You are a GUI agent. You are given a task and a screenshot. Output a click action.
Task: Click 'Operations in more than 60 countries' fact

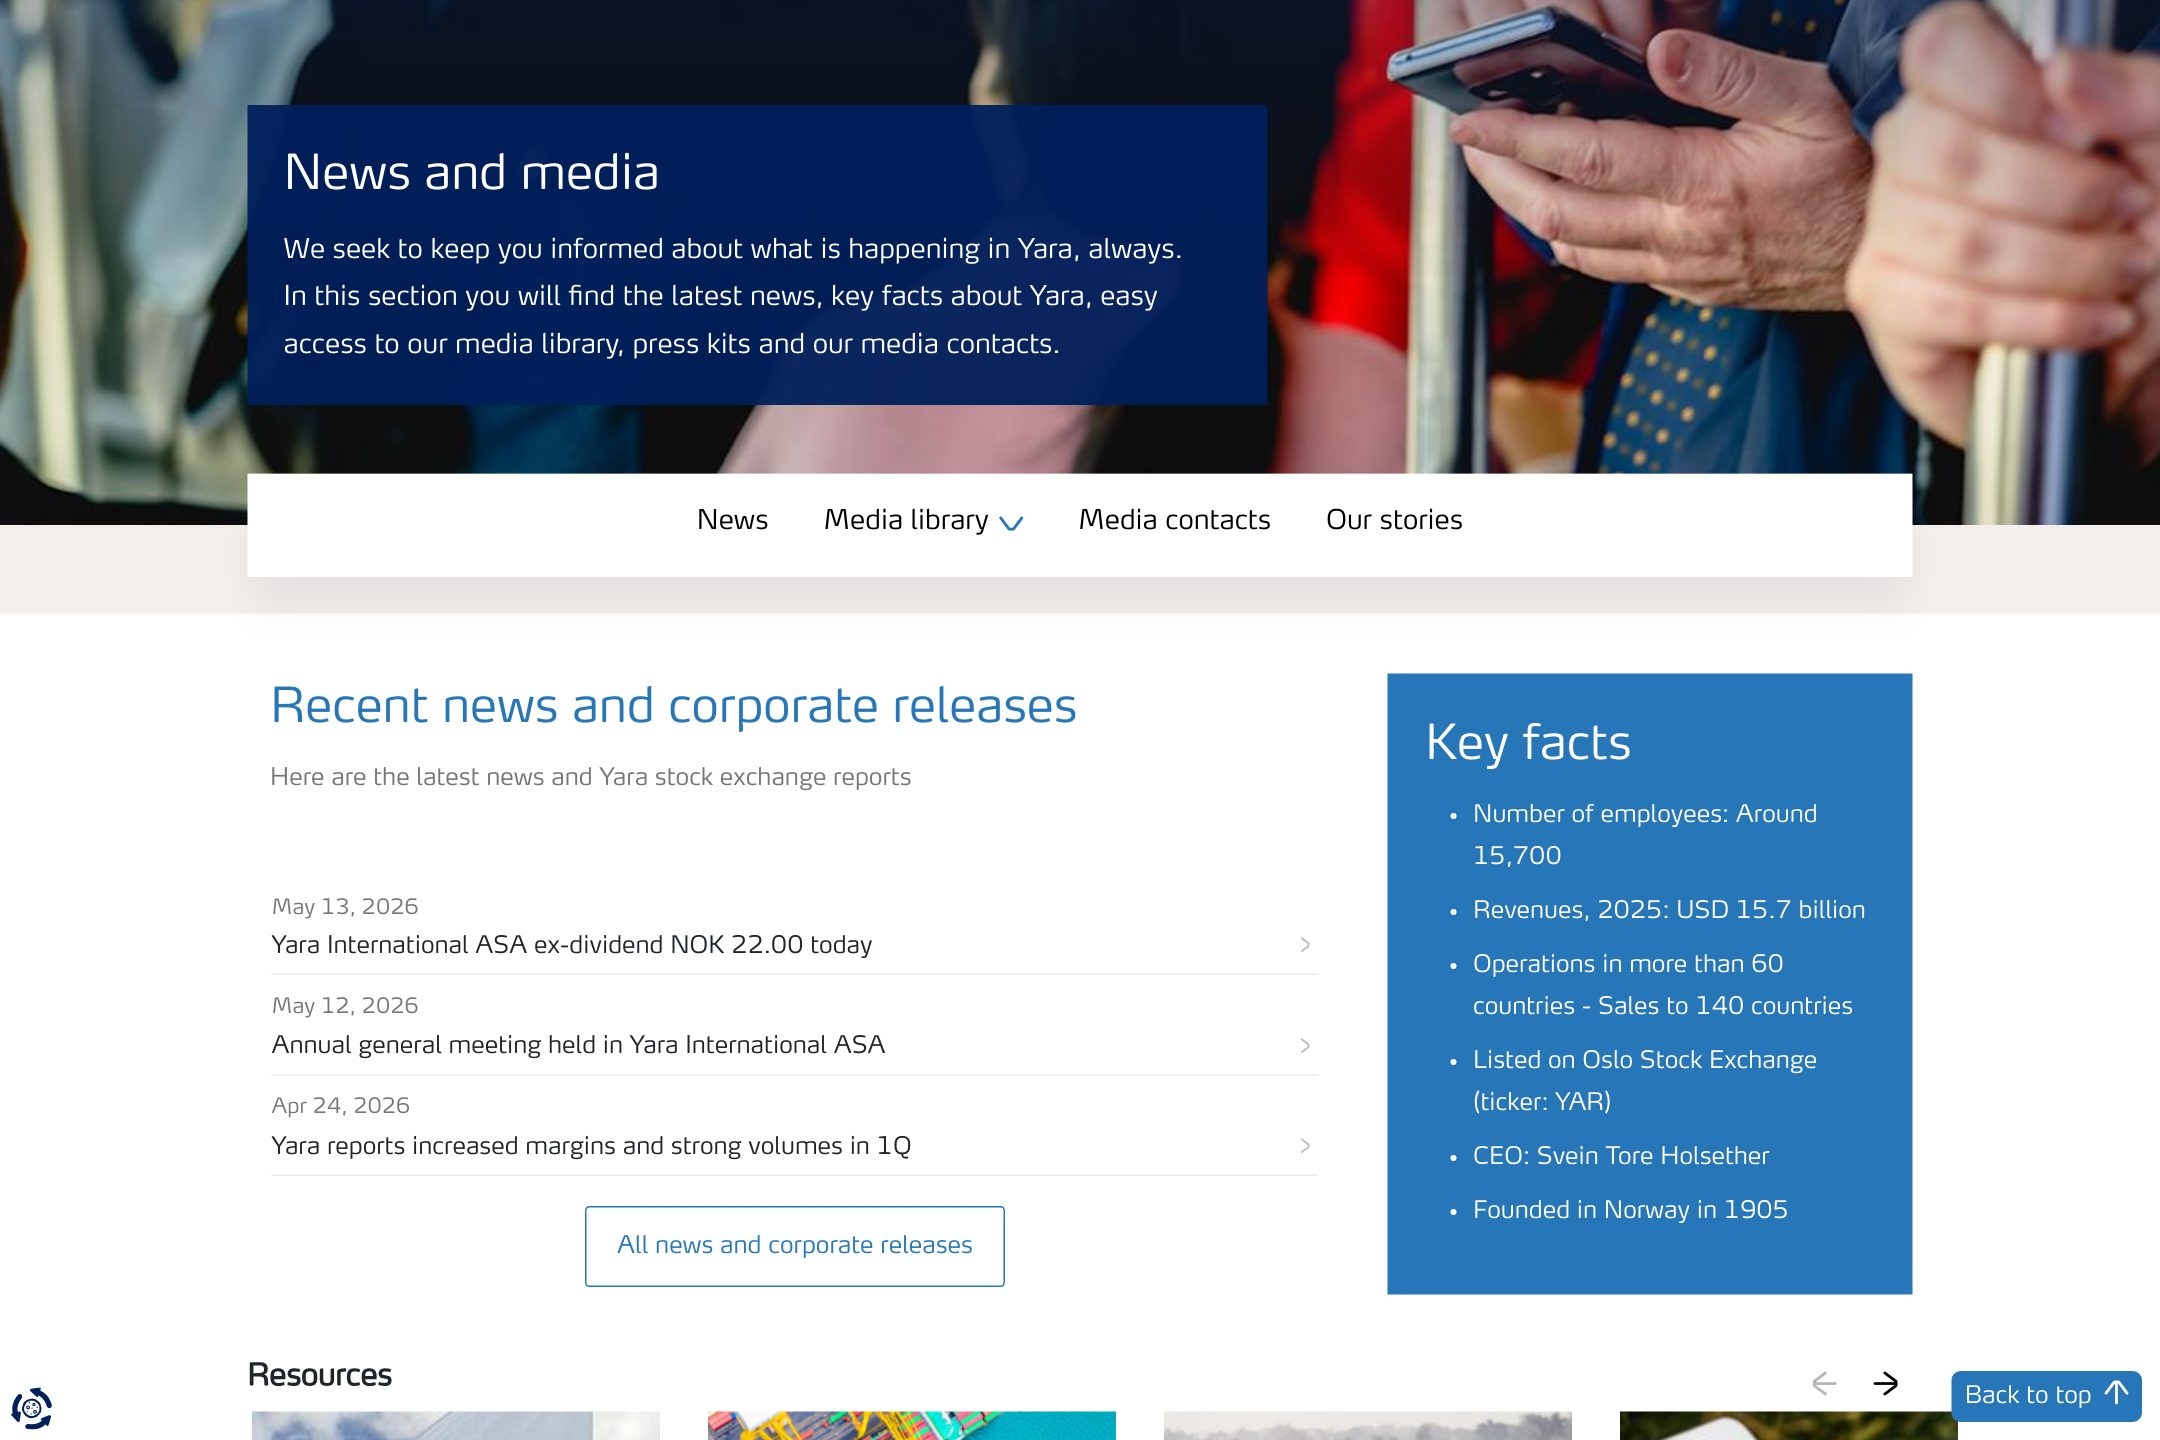click(1663, 985)
